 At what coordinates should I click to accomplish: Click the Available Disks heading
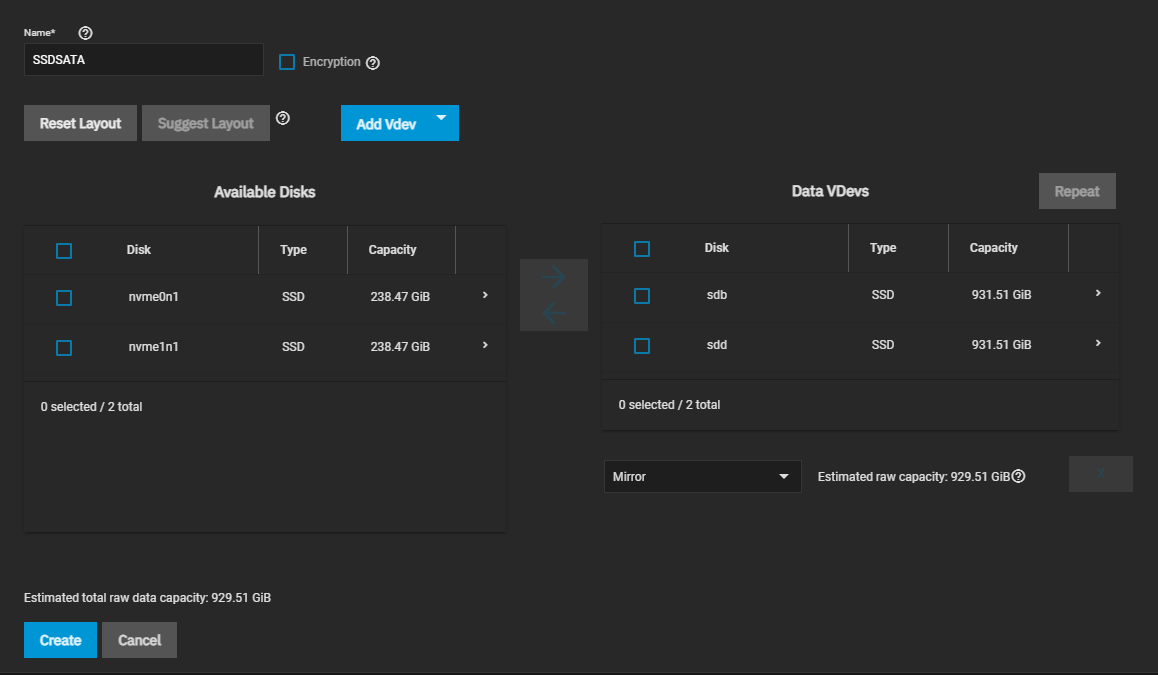(x=264, y=192)
